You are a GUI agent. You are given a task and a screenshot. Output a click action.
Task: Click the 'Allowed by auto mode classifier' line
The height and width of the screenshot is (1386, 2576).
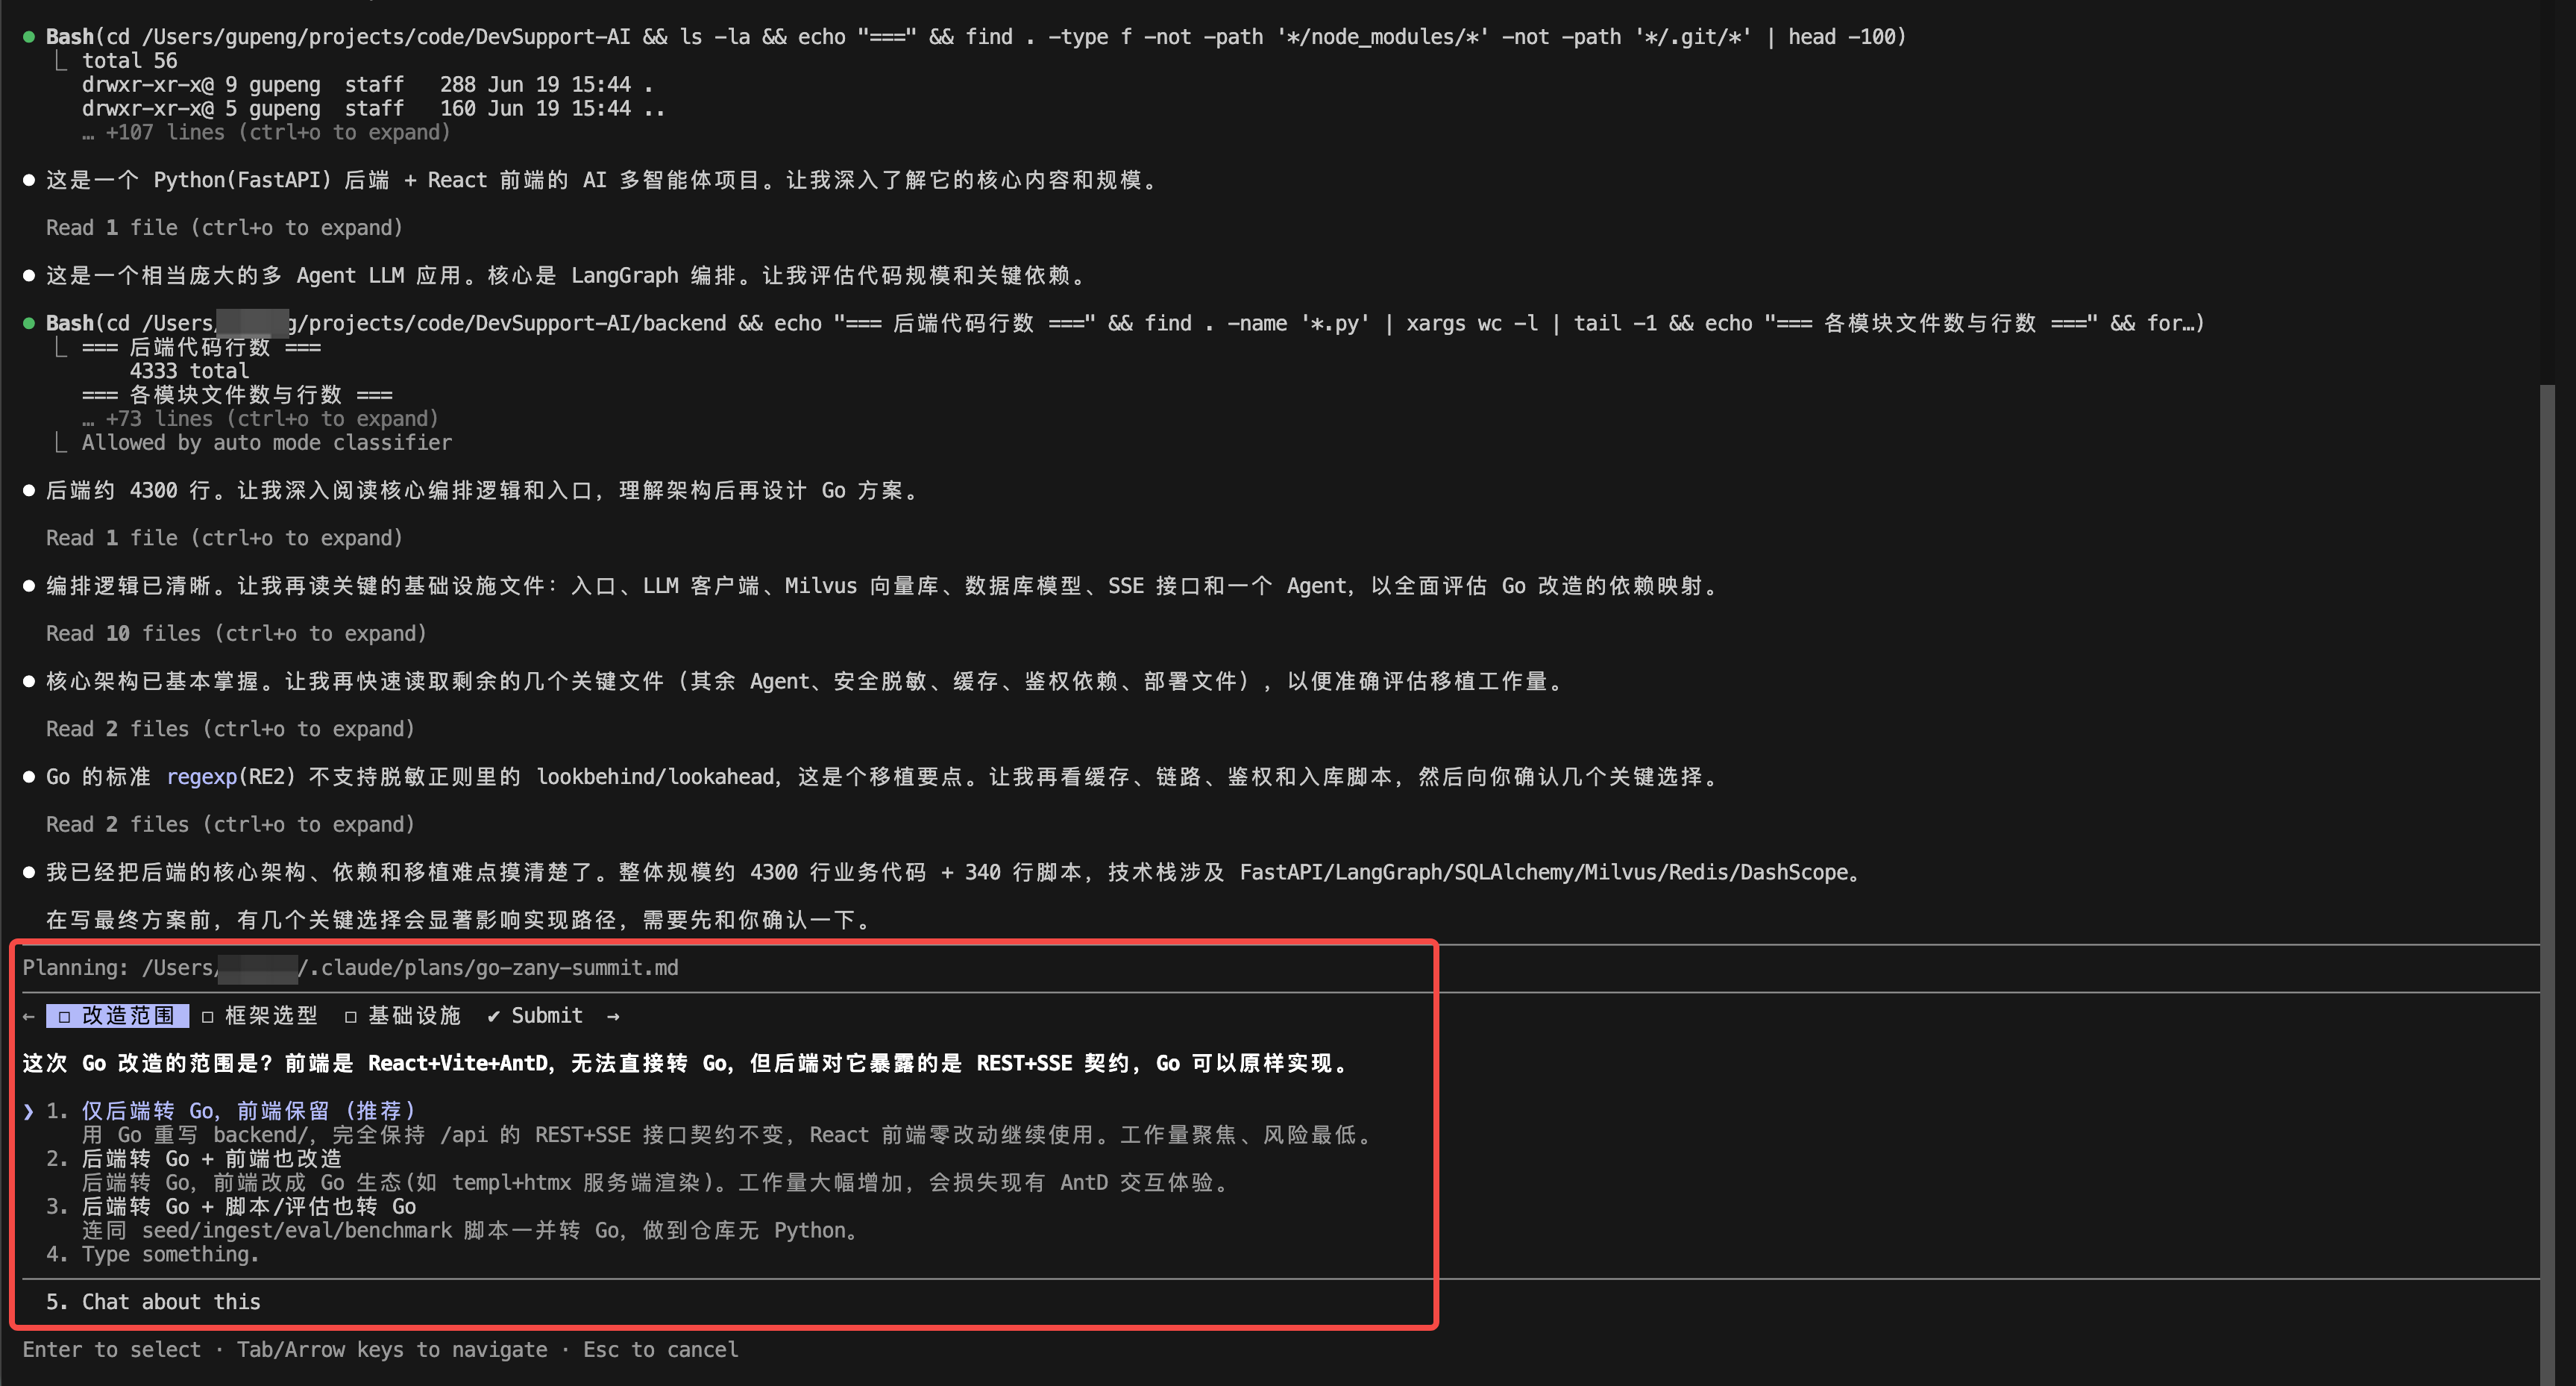click(x=266, y=443)
